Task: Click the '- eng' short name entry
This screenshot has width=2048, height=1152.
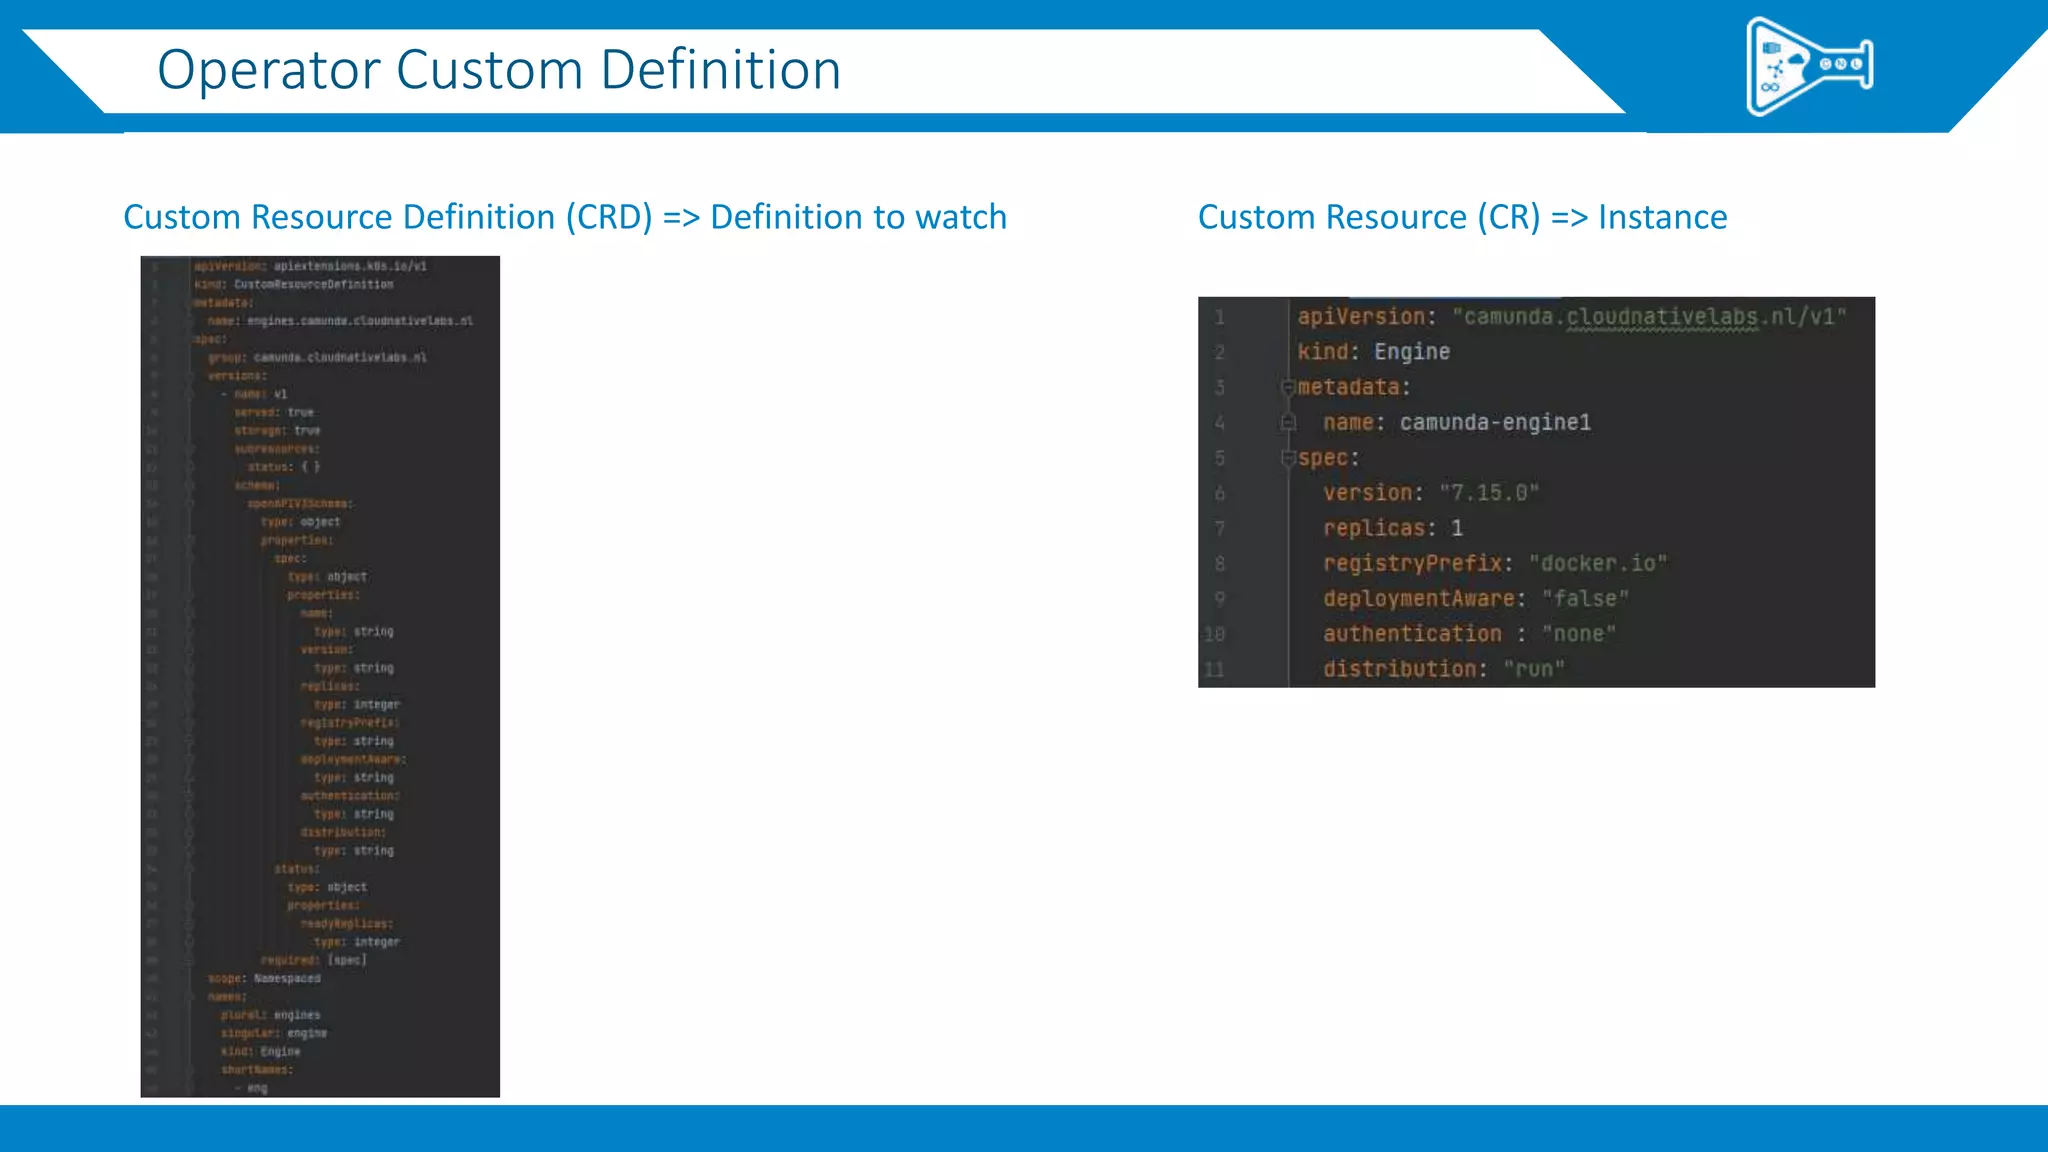Action: coord(251,1088)
